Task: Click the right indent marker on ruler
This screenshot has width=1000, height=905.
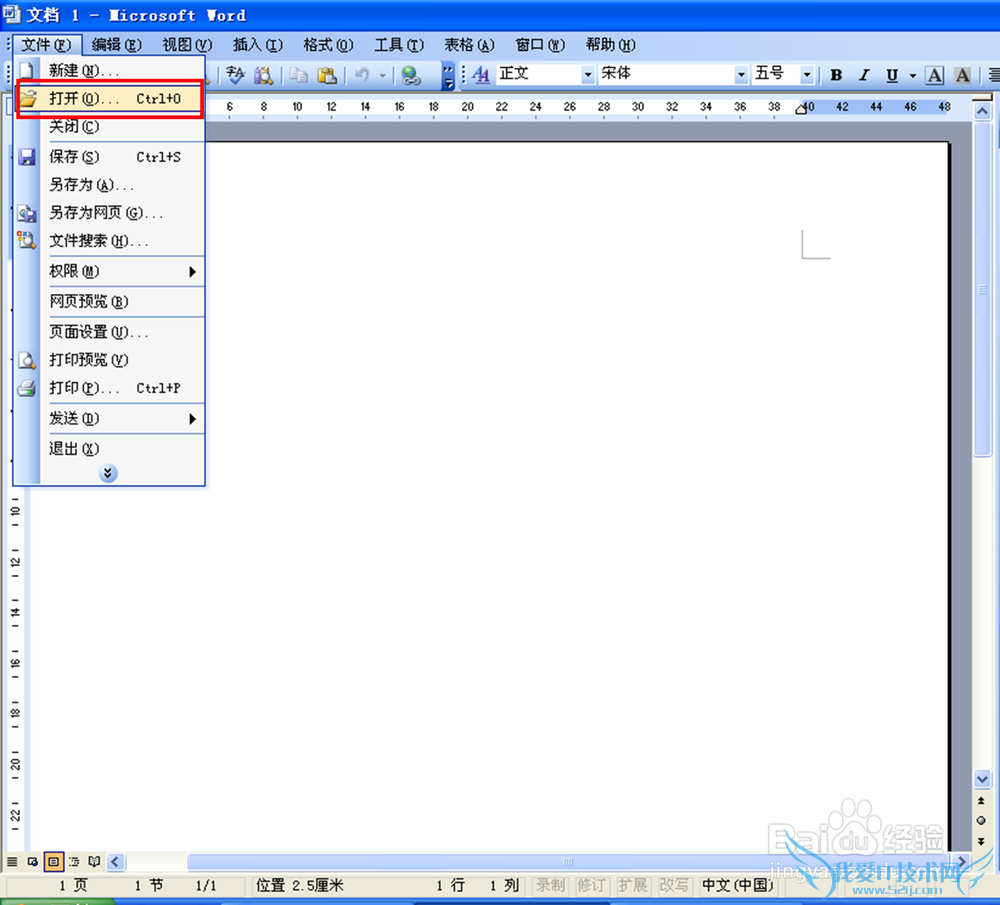Action: [x=801, y=109]
